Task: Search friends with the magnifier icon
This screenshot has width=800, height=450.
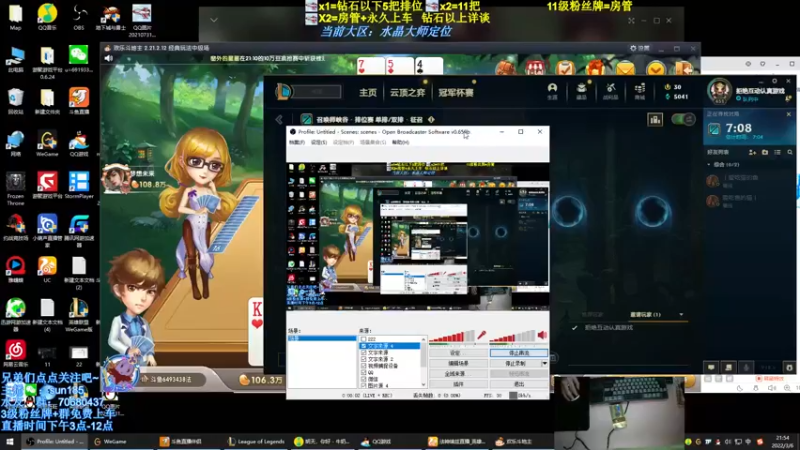Action: click(x=790, y=152)
